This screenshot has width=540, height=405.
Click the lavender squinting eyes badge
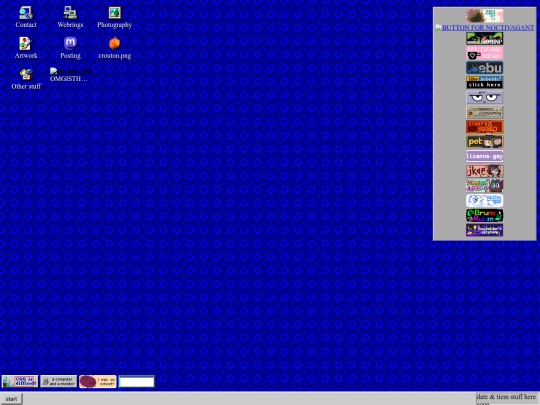(x=485, y=97)
